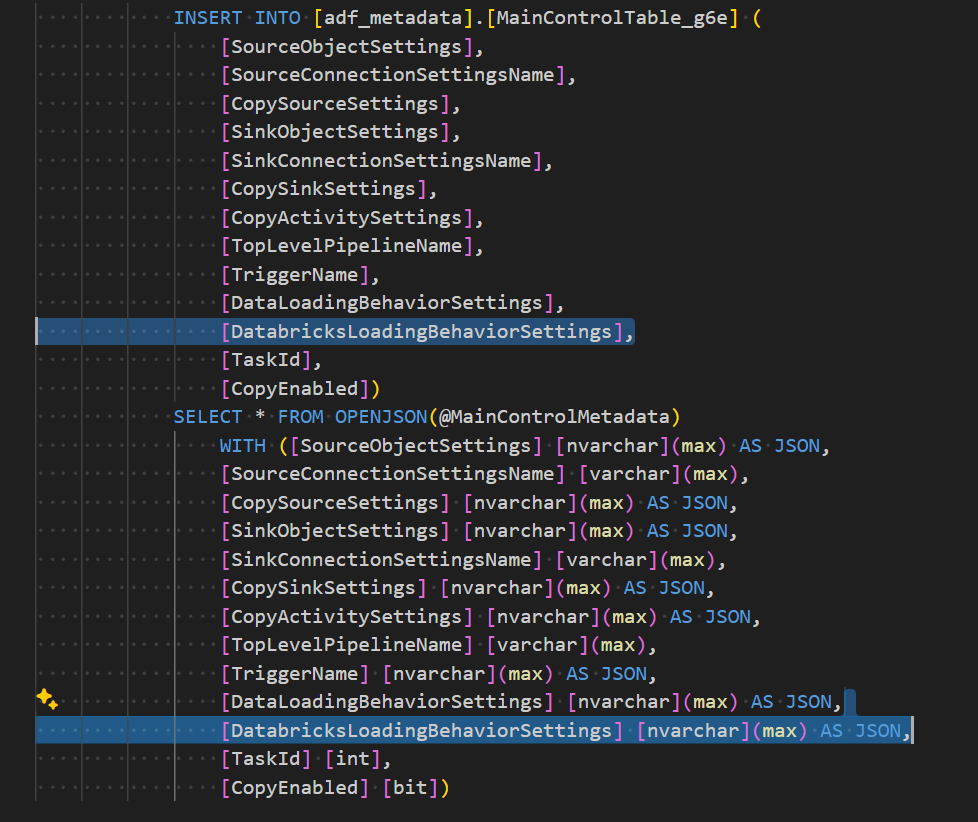Screen dimensions: 978x822
Task: Click the FROM keyword
Action: pyautogui.click(x=301, y=417)
